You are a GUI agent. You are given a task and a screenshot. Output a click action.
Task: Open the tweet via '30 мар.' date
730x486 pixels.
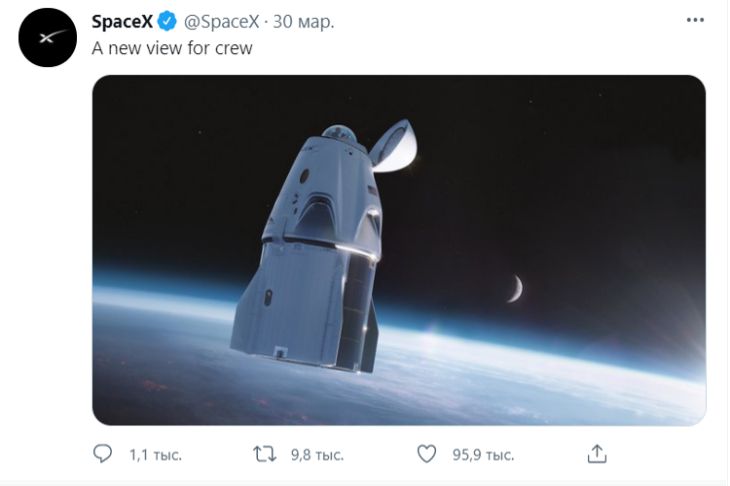point(306,22)
